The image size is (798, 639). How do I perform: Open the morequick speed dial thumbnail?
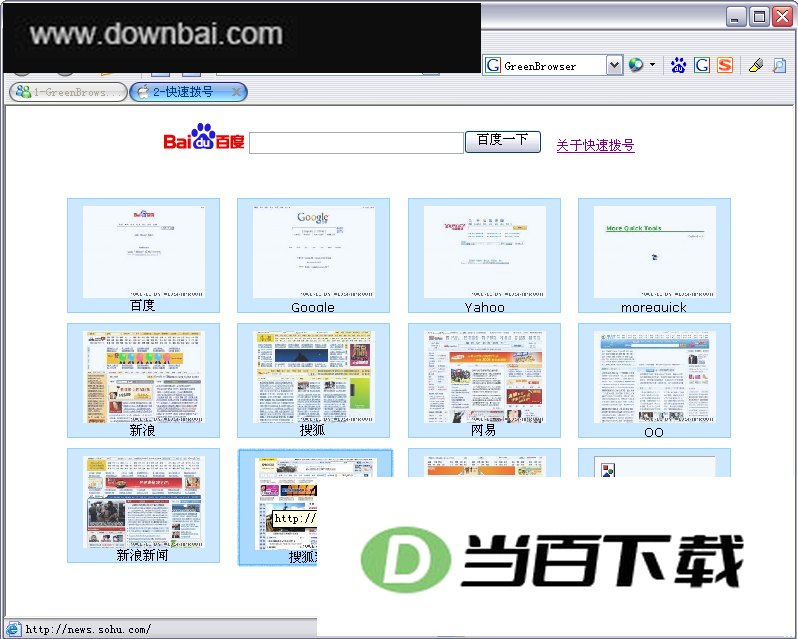pyautogui.click(x=654, y=255)
